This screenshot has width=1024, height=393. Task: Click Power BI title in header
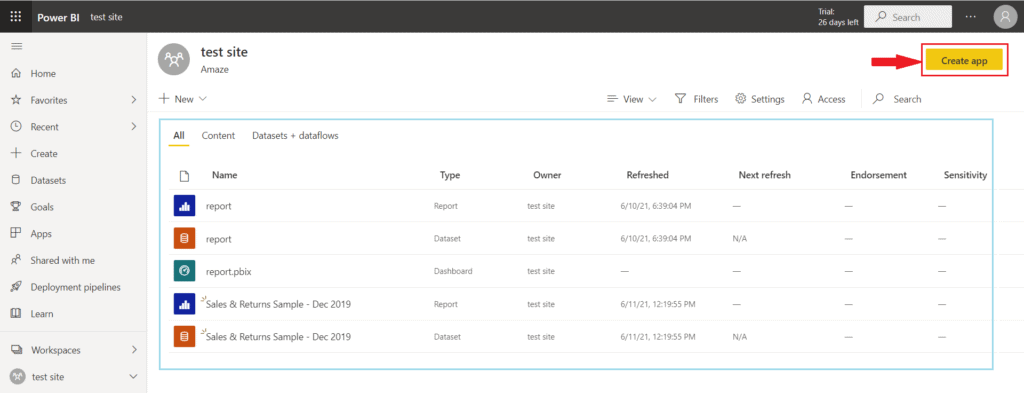59,17
